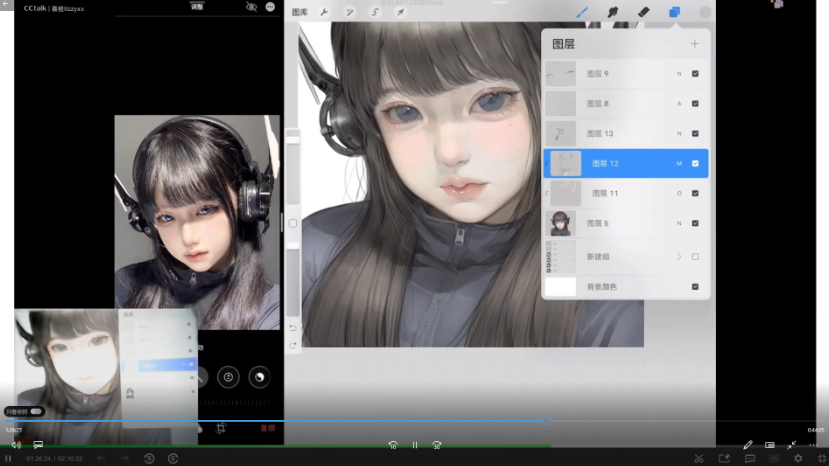Choose the Selection S-shaped tool

pyautogui.click(x=375, y=12)
